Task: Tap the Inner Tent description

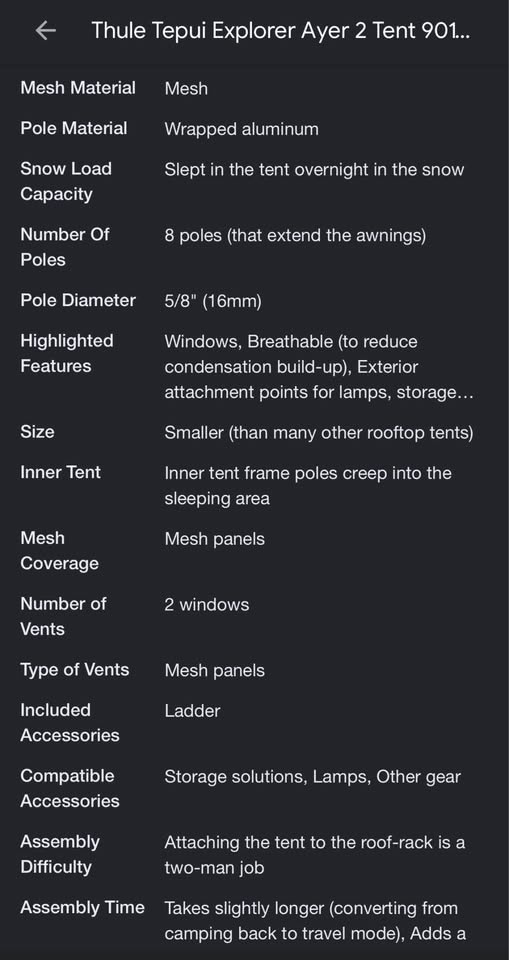Action: tap(308, 486)
